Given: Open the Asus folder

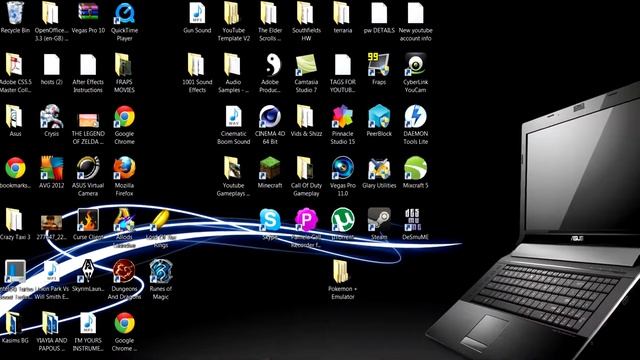Looking at the screenshot, I should [15, 117].
